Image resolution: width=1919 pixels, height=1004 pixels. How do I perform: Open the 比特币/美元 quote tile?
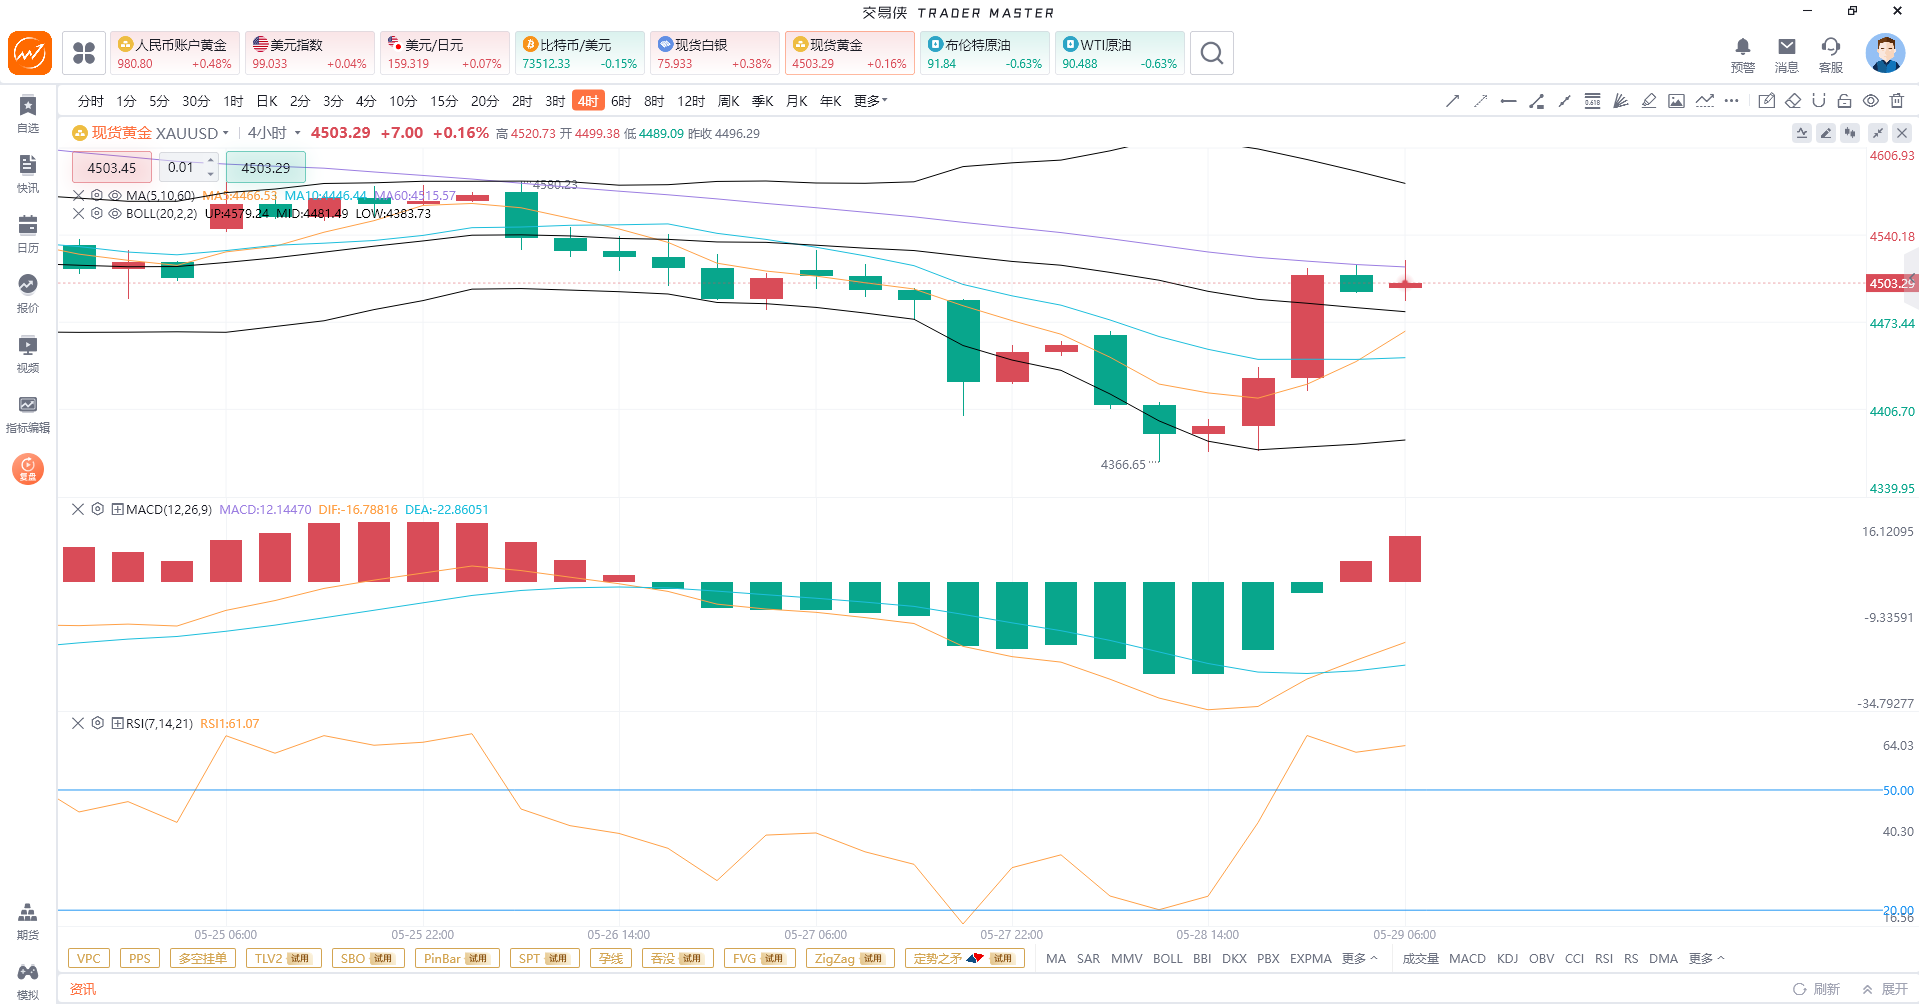(580, 53)
